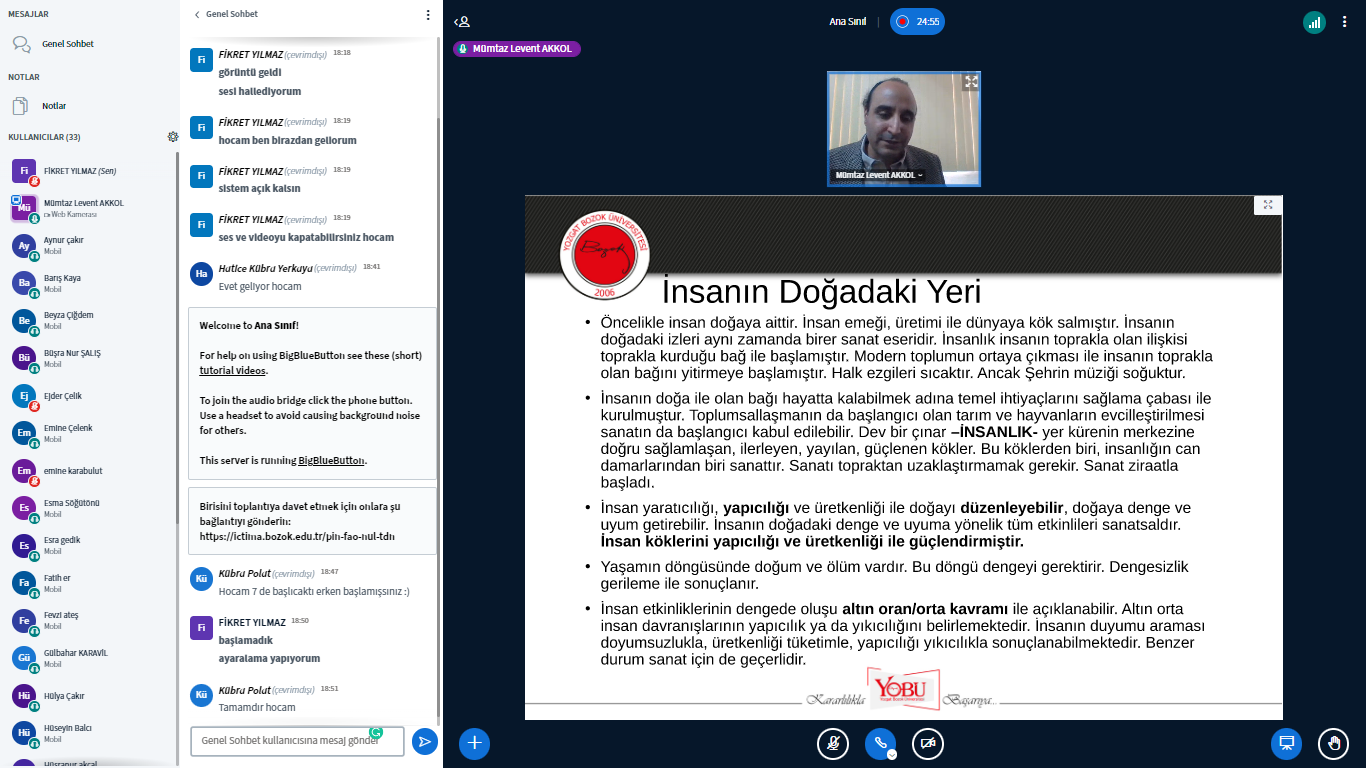Viewport: 1366px width, 768px height.
Task: Open the main options three-dot menu
Action: (x=1344, y=22)
